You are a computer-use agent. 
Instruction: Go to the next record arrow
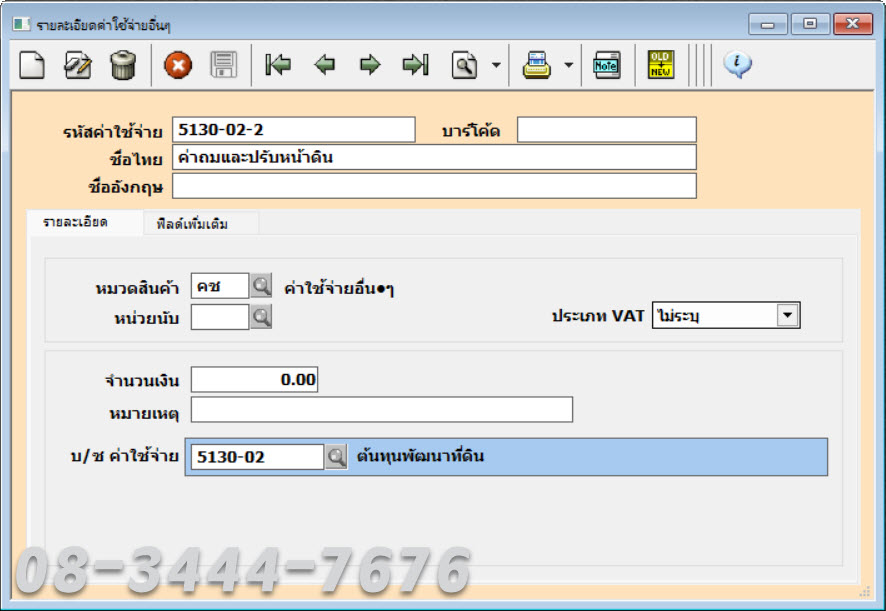point(370,64)
